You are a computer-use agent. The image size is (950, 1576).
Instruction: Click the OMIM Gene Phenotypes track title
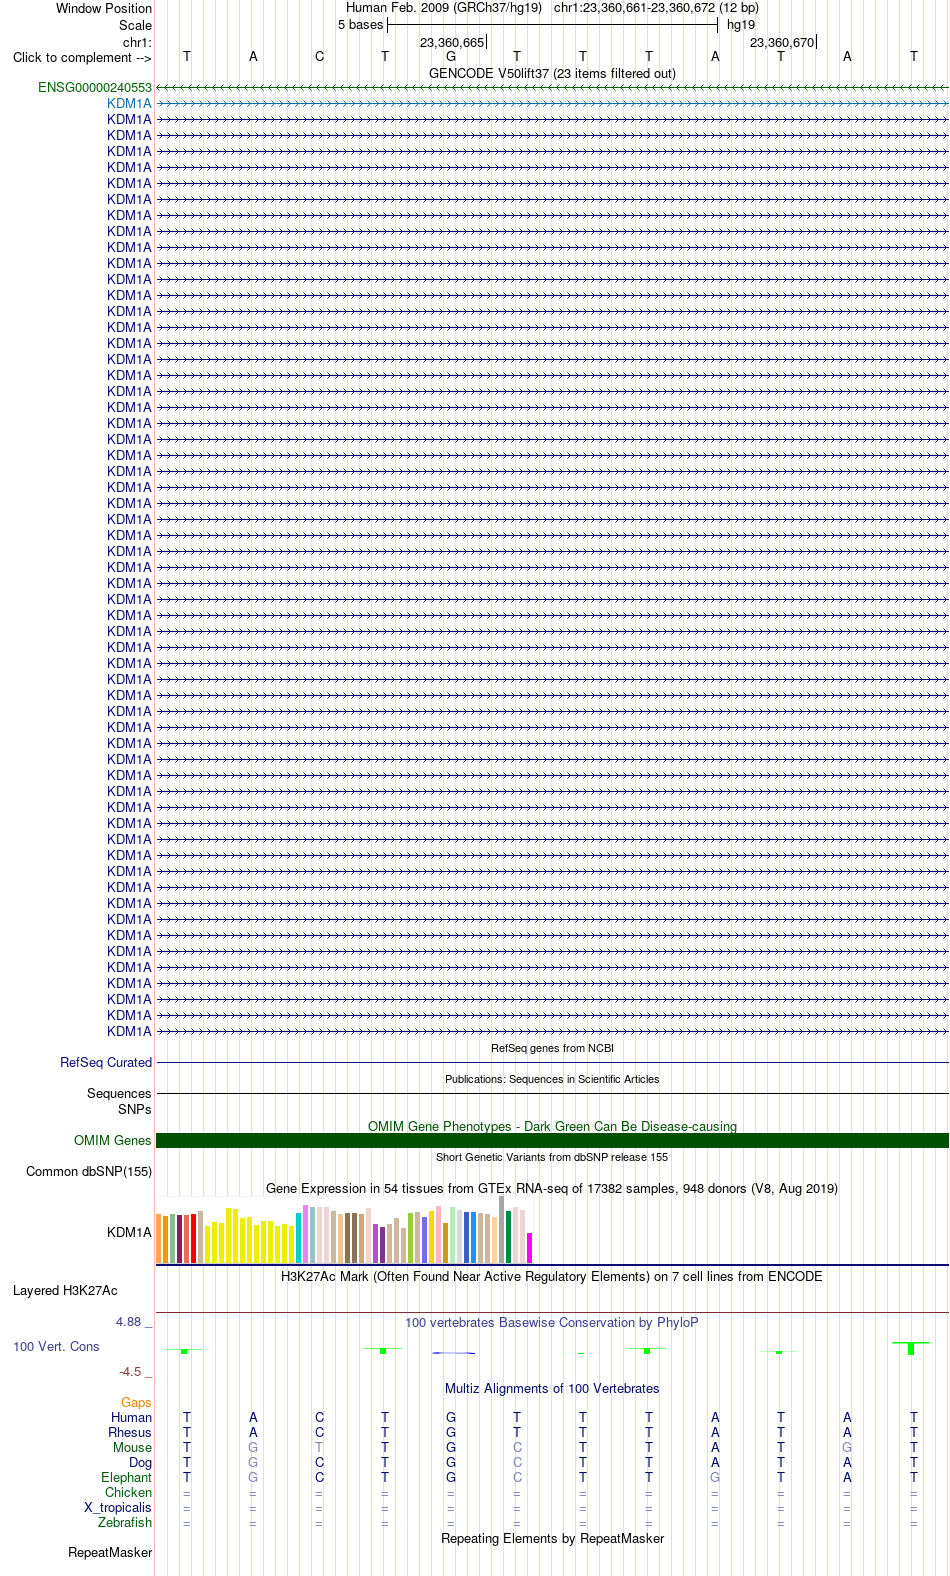coord(552,1127)
